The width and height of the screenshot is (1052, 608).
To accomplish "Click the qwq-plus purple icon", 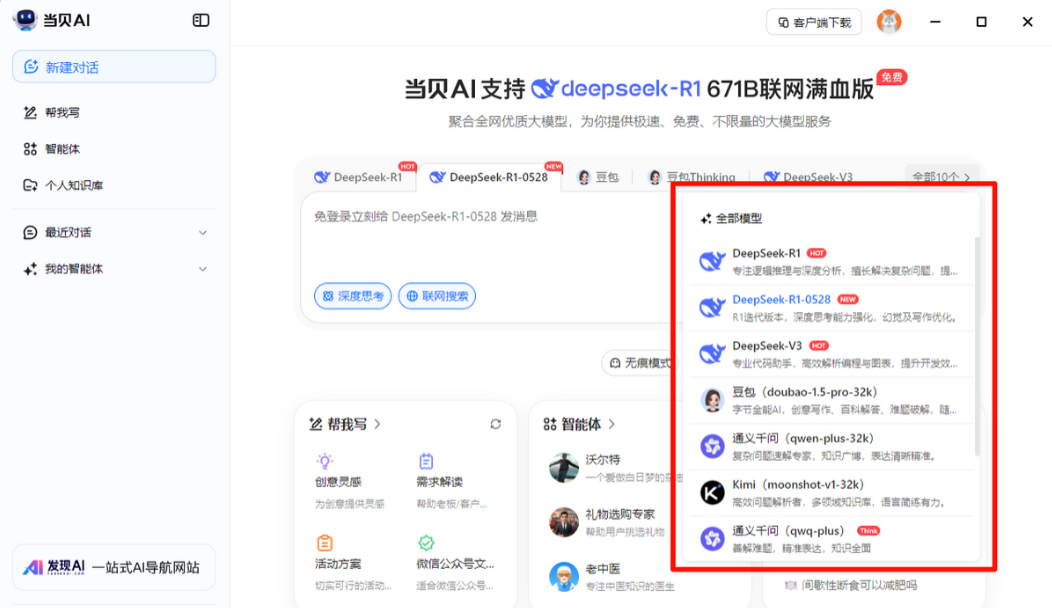I will pos(712,538).
